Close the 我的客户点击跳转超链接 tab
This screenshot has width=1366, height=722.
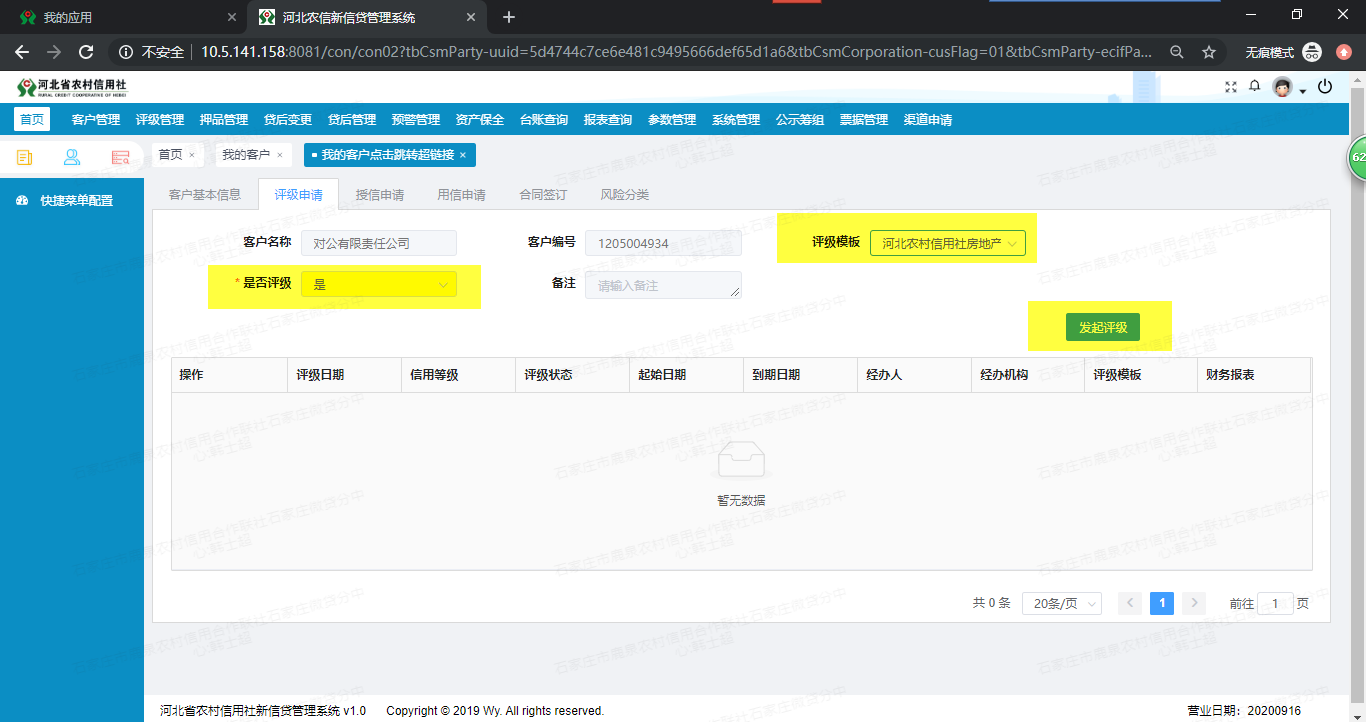click(463, 155)
